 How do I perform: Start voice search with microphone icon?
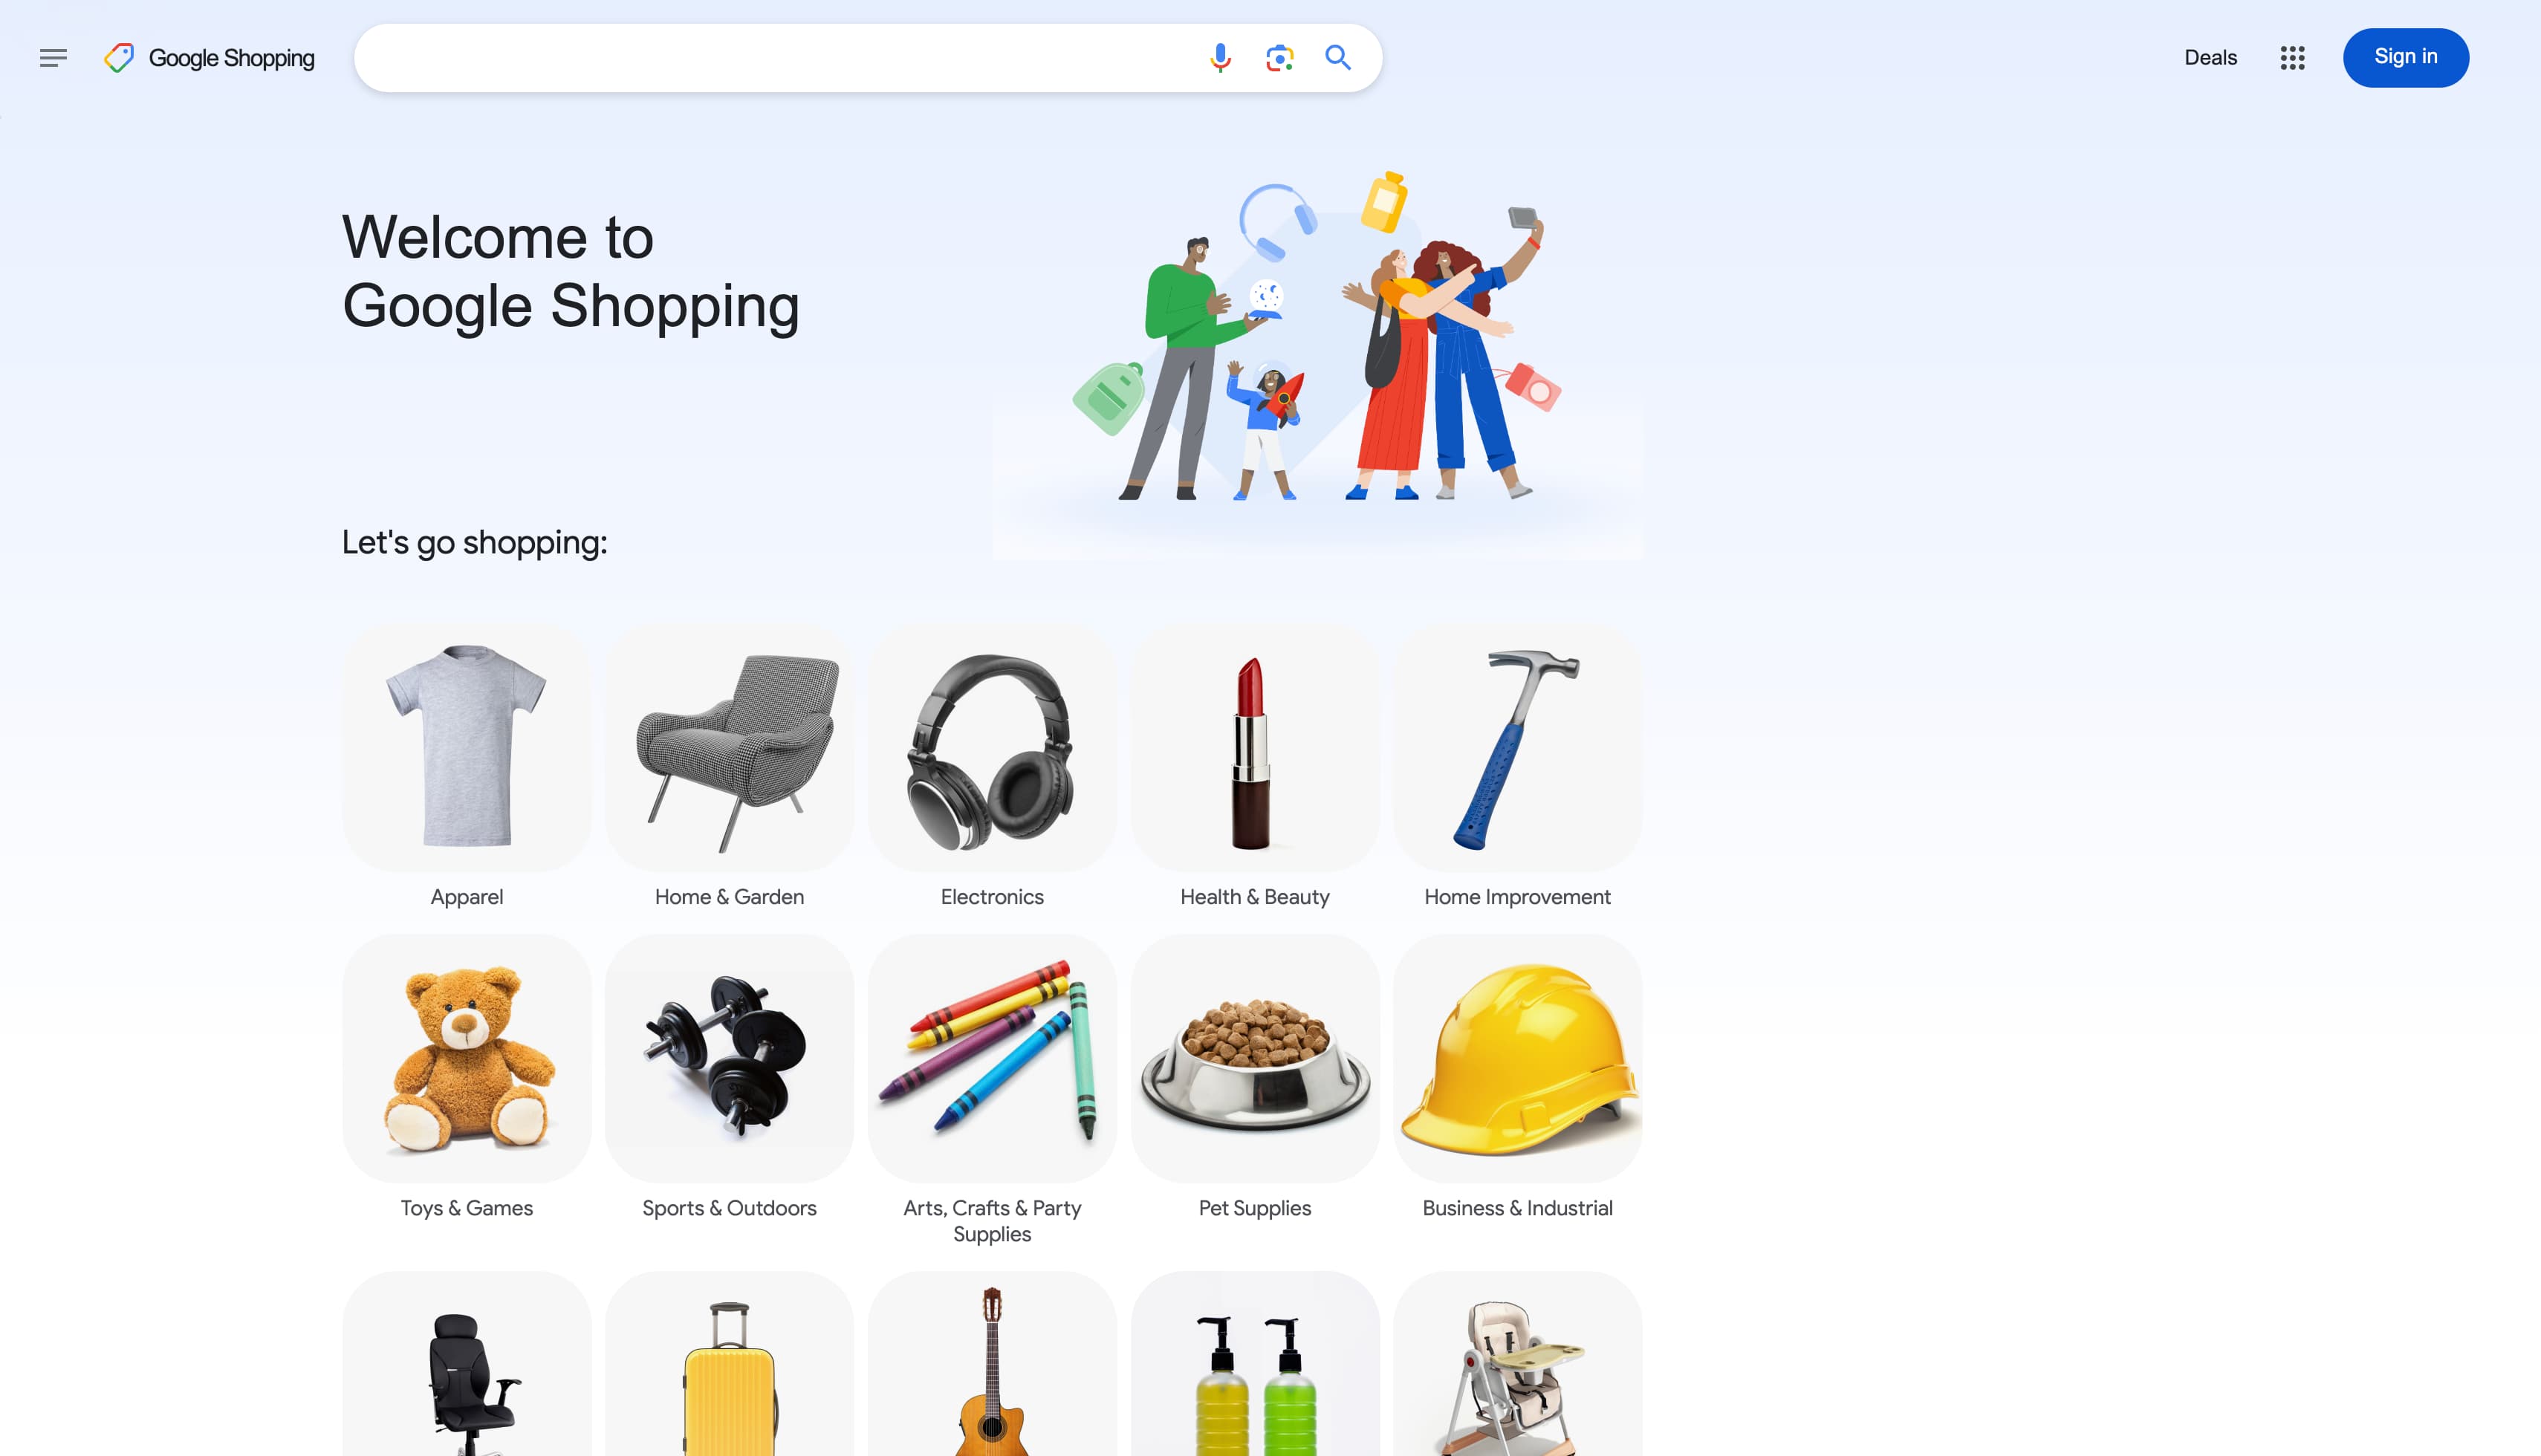click(x=1220, y=58)
